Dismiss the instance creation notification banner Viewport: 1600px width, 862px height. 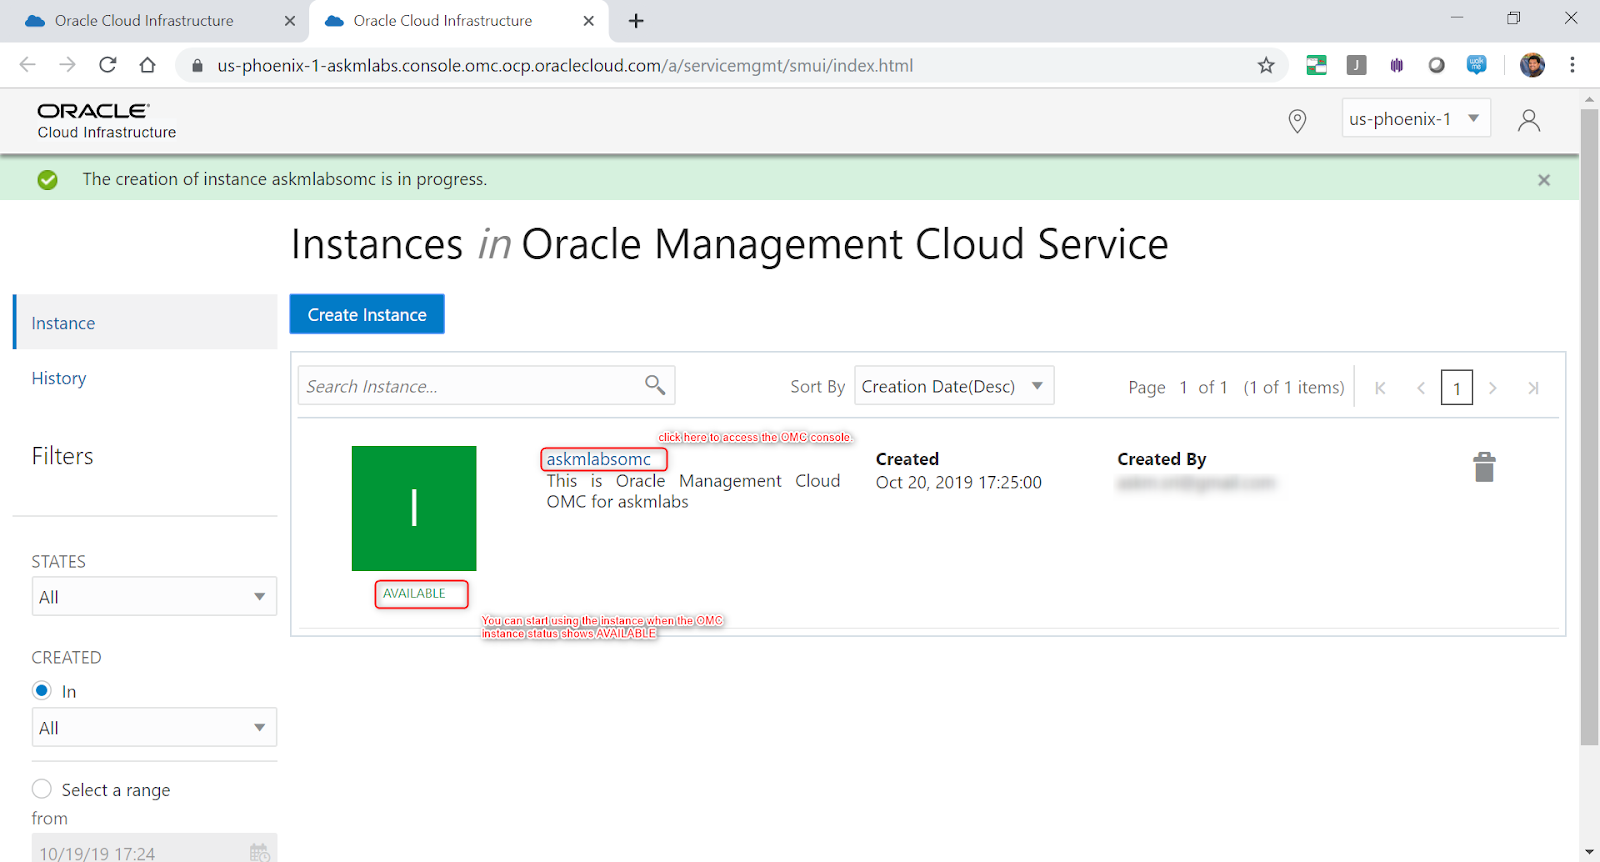pyautogui.click(x=1544, y=180)
